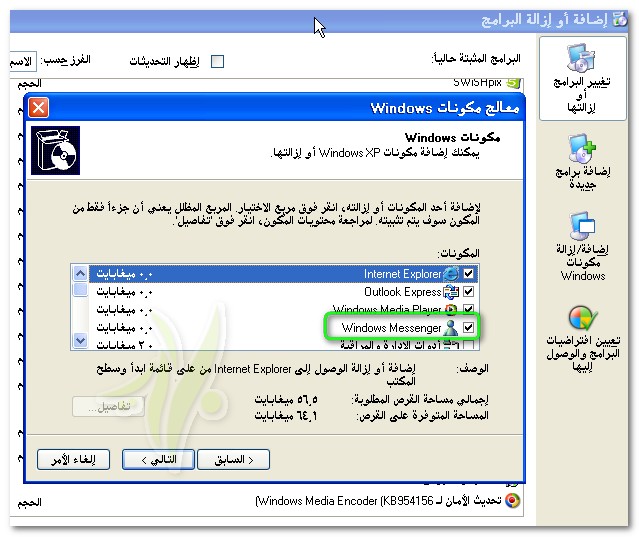Screen dimensions: 639x537
Task: Click the components list scroll-up arrow
Action: (x=80, y=273)
